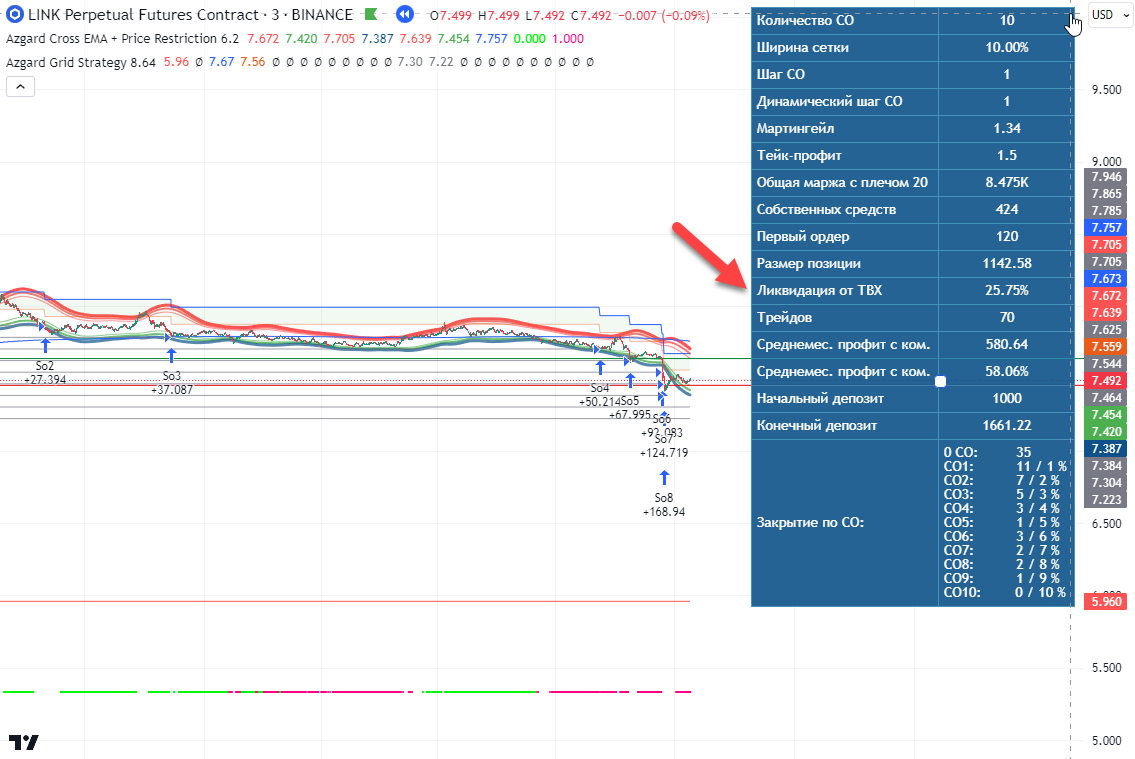This screenshot has width=1135, height=759.
Task: Click the 58.06% monthly profit value
Action: (1006, 371)
